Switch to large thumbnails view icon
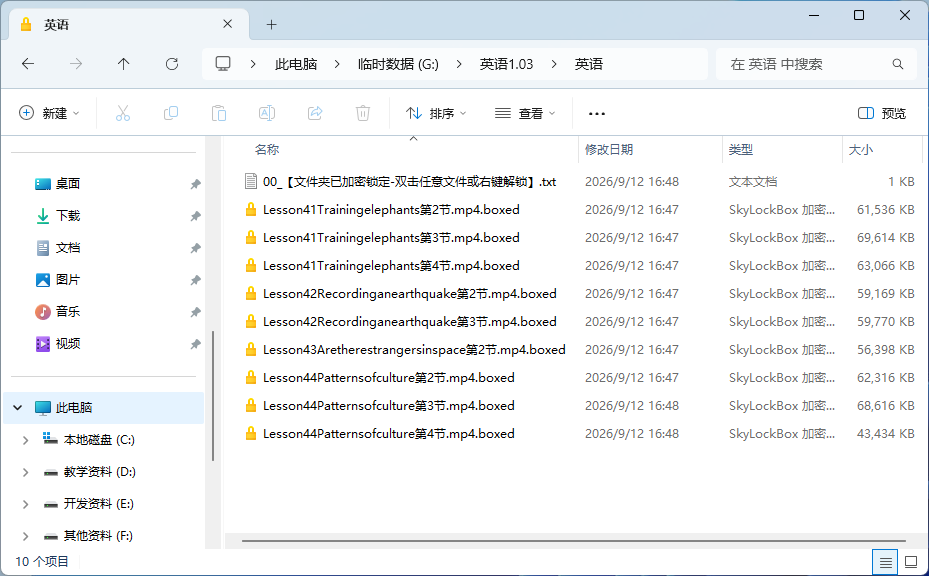The image size is (929, 576). [911, 562]
